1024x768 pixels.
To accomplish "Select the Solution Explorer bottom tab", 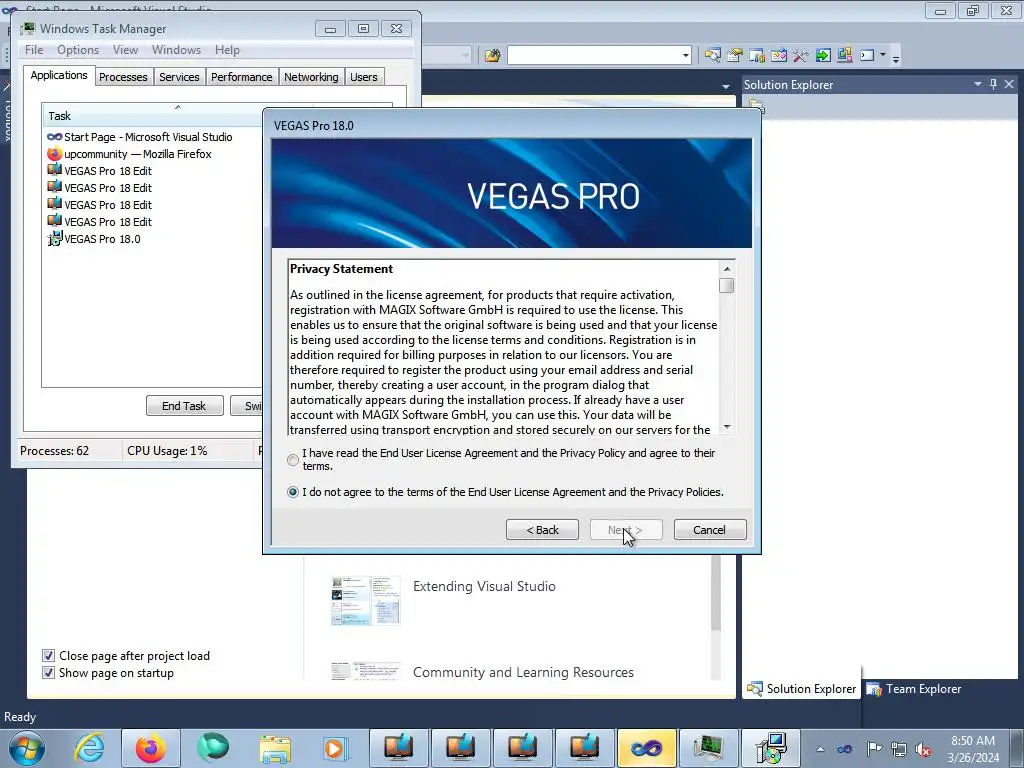I will [x=802, y=689].
